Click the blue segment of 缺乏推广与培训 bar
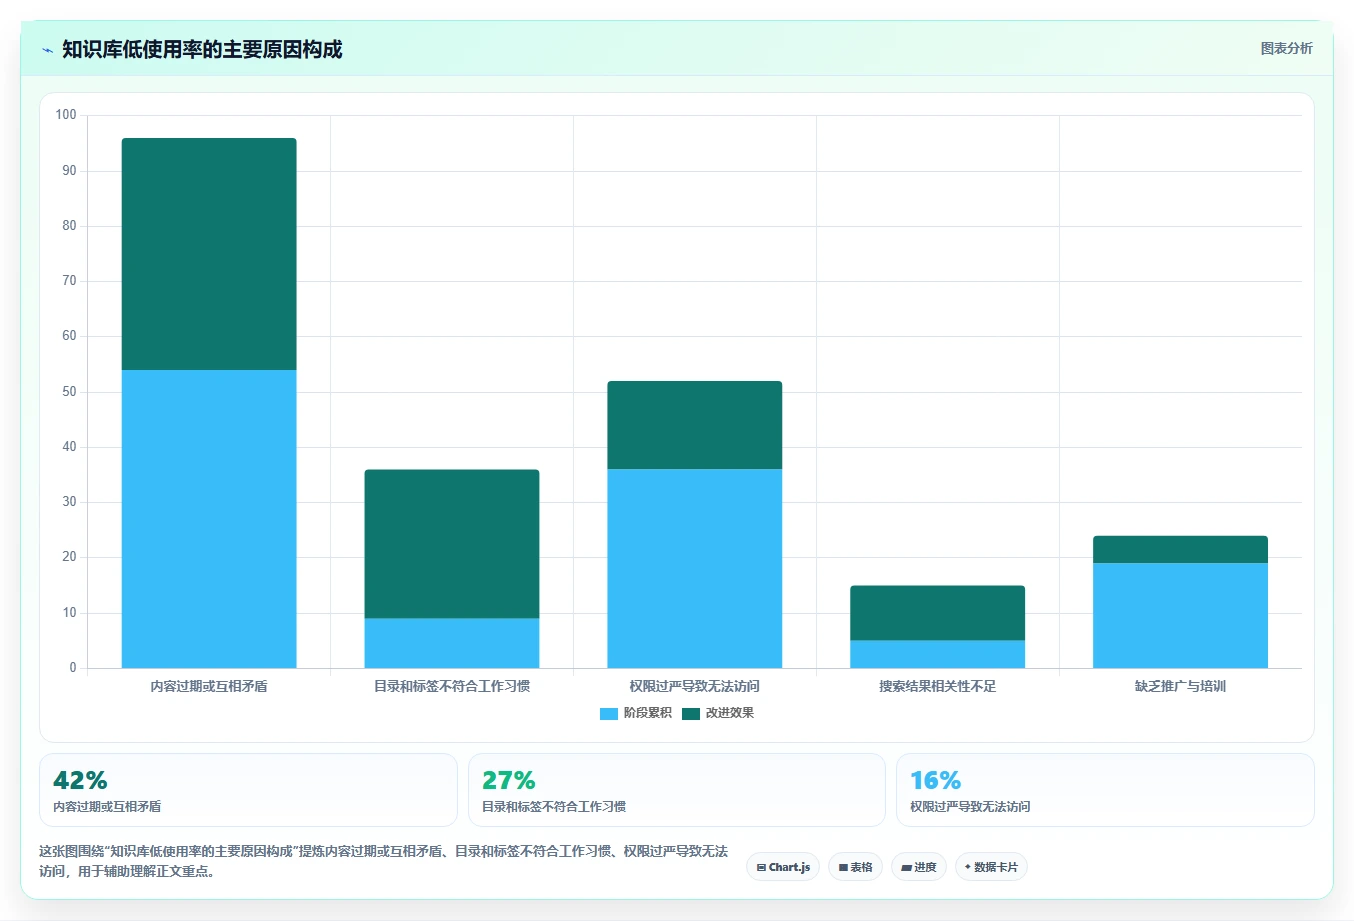 click(x=1180, y=615)
